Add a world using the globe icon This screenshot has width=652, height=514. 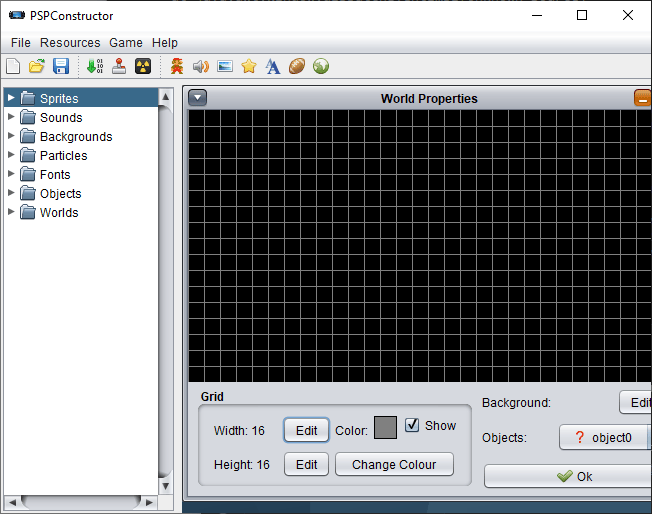(321, 67)
